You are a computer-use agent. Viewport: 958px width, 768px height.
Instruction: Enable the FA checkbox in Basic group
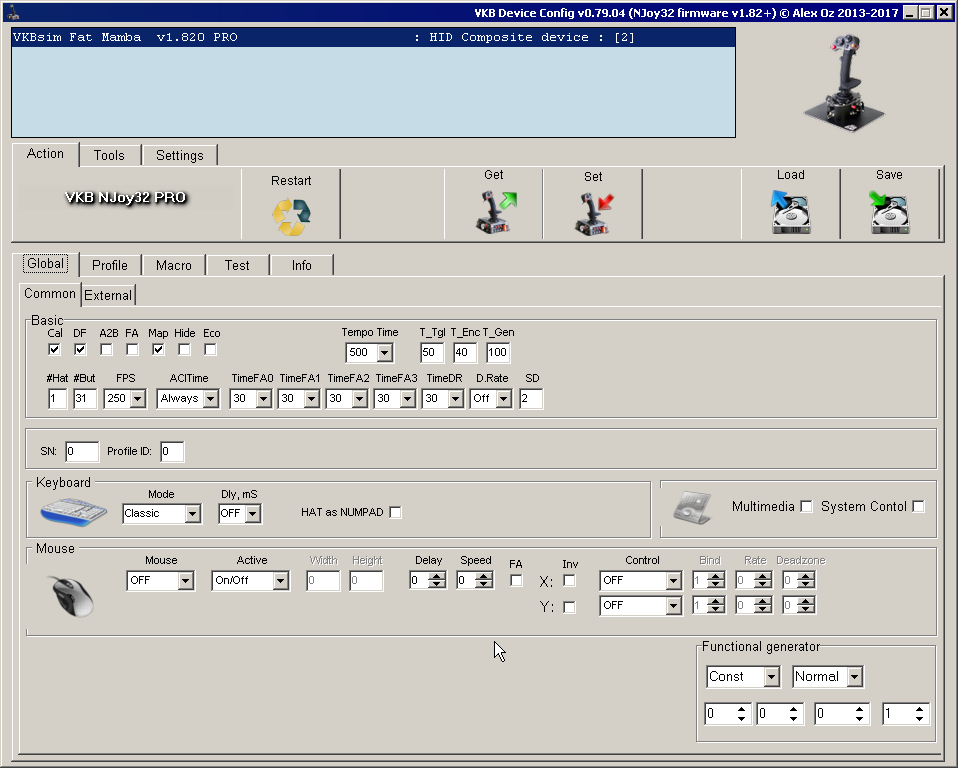tap(132, 349)
